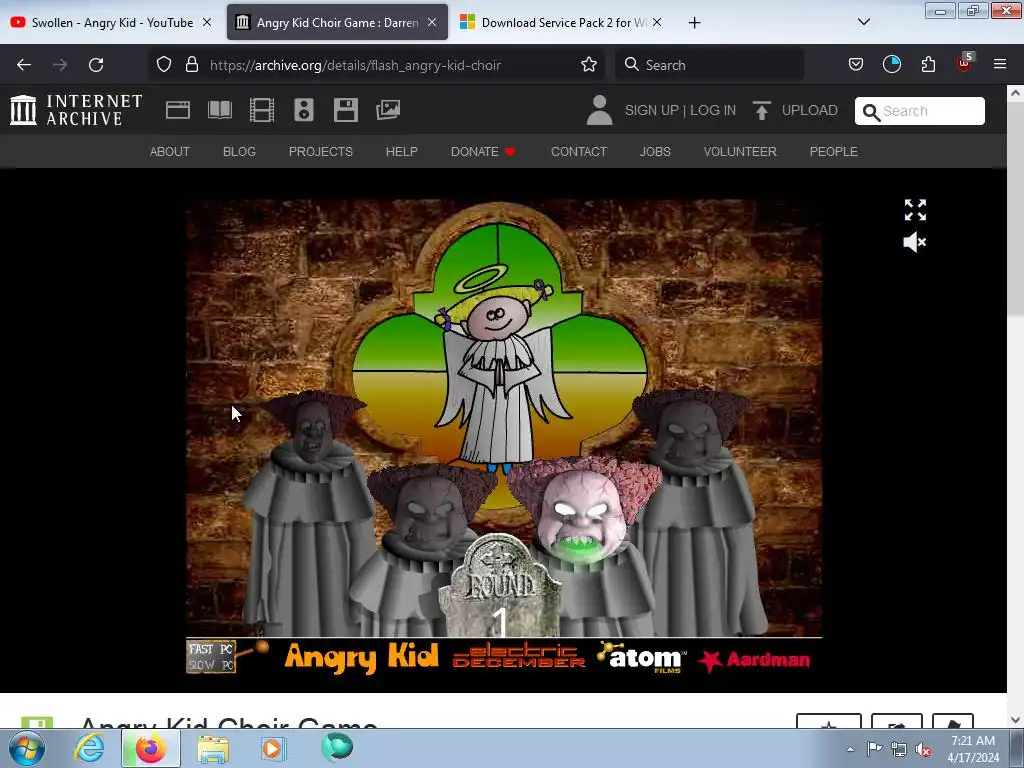The image size is (1024, 768).
Task: Open the uBlock Origin extension icon
Action: pos(965,63)
